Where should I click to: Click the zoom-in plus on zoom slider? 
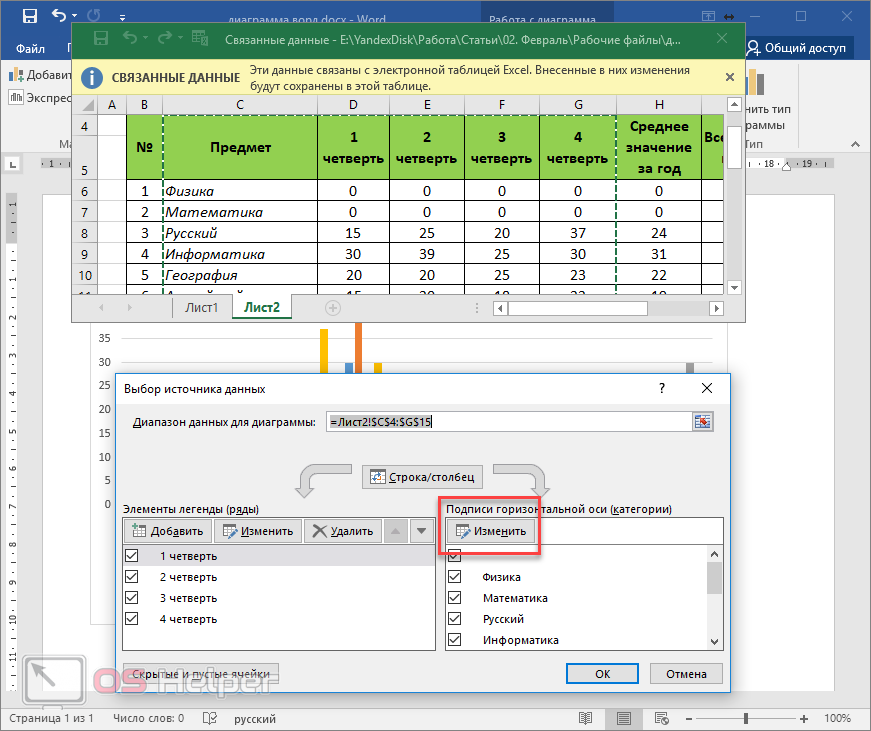805,718
